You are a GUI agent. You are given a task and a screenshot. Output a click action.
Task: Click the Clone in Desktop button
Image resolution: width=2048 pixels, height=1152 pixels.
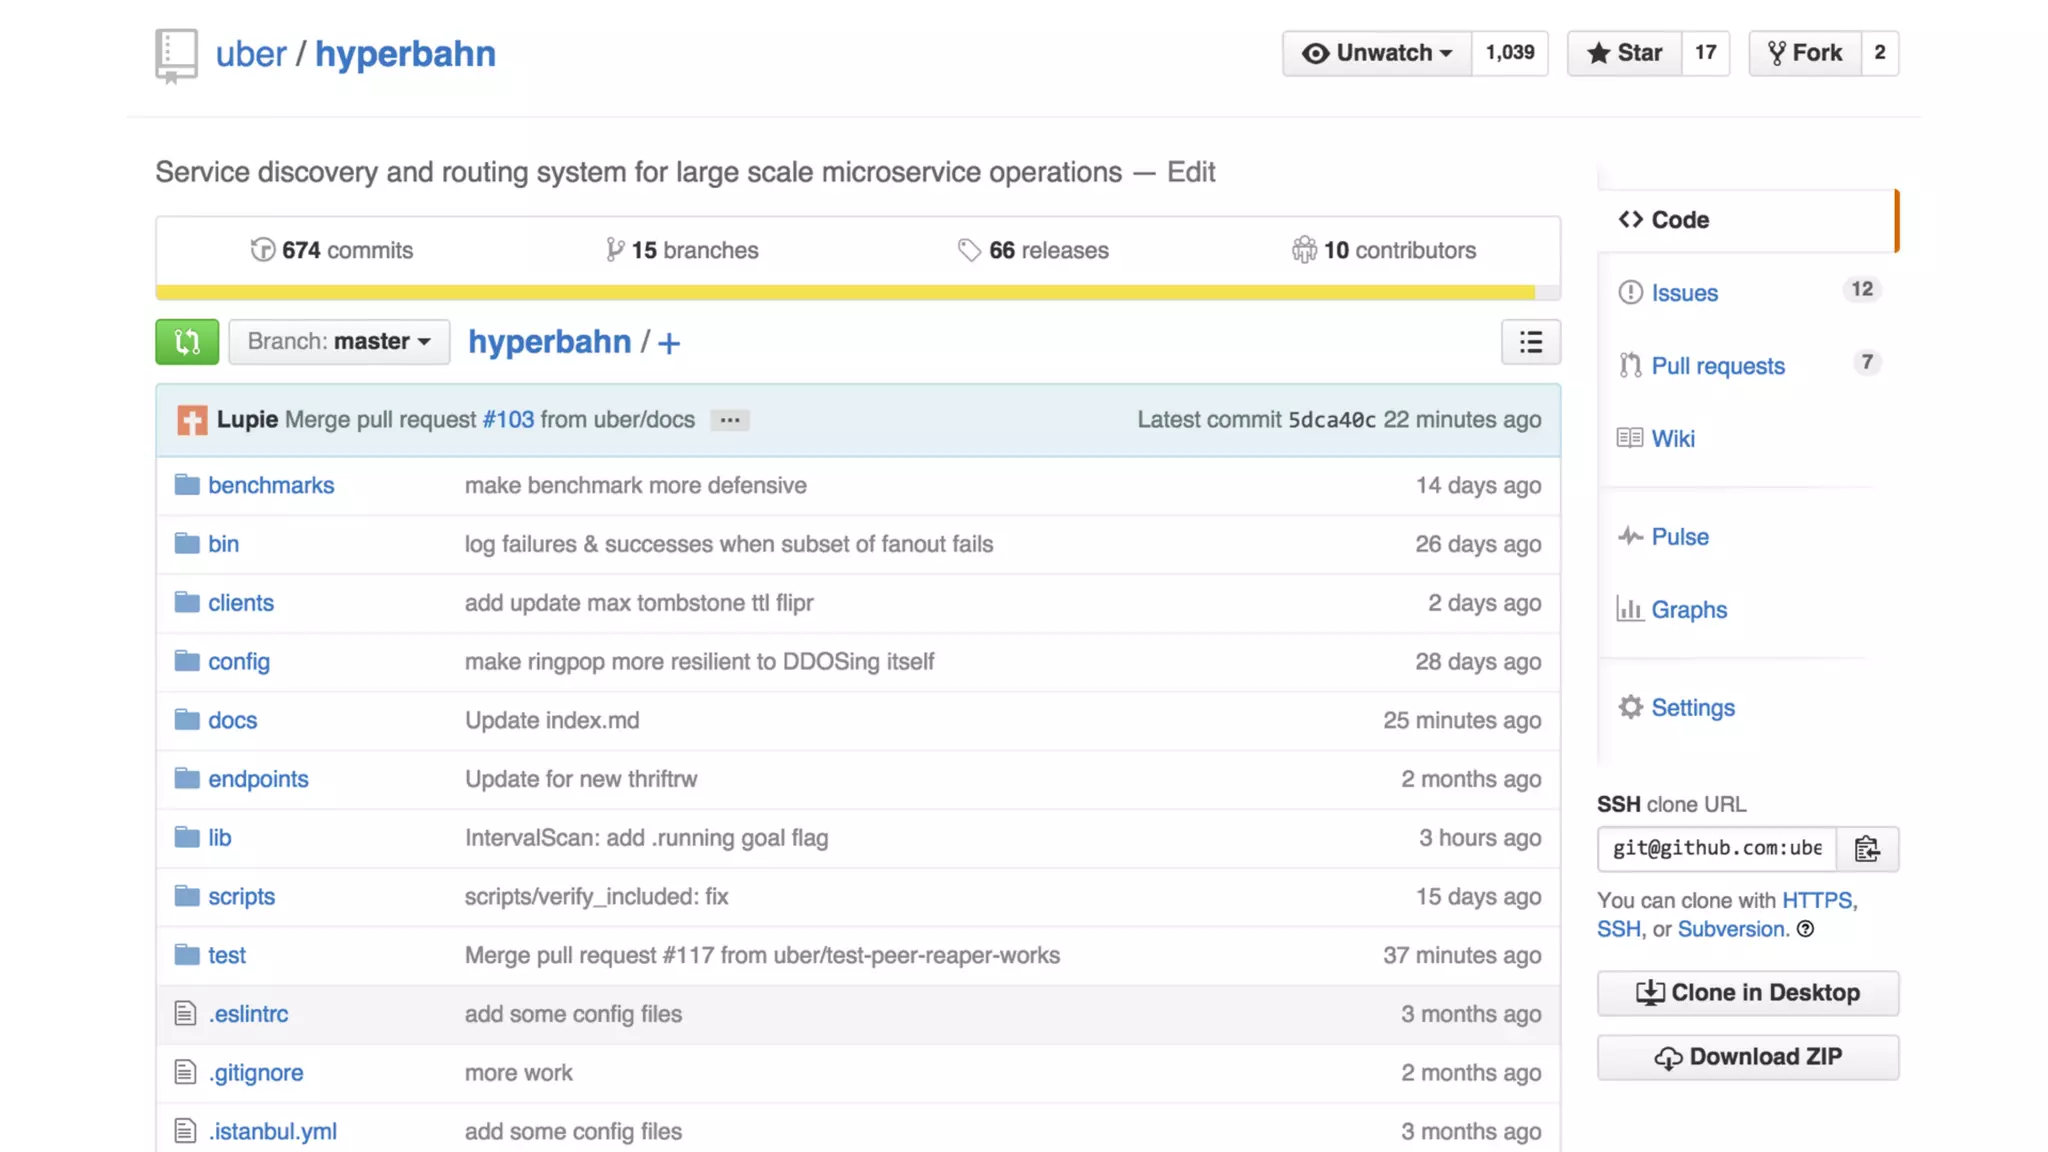click(x=1747, y=993)
